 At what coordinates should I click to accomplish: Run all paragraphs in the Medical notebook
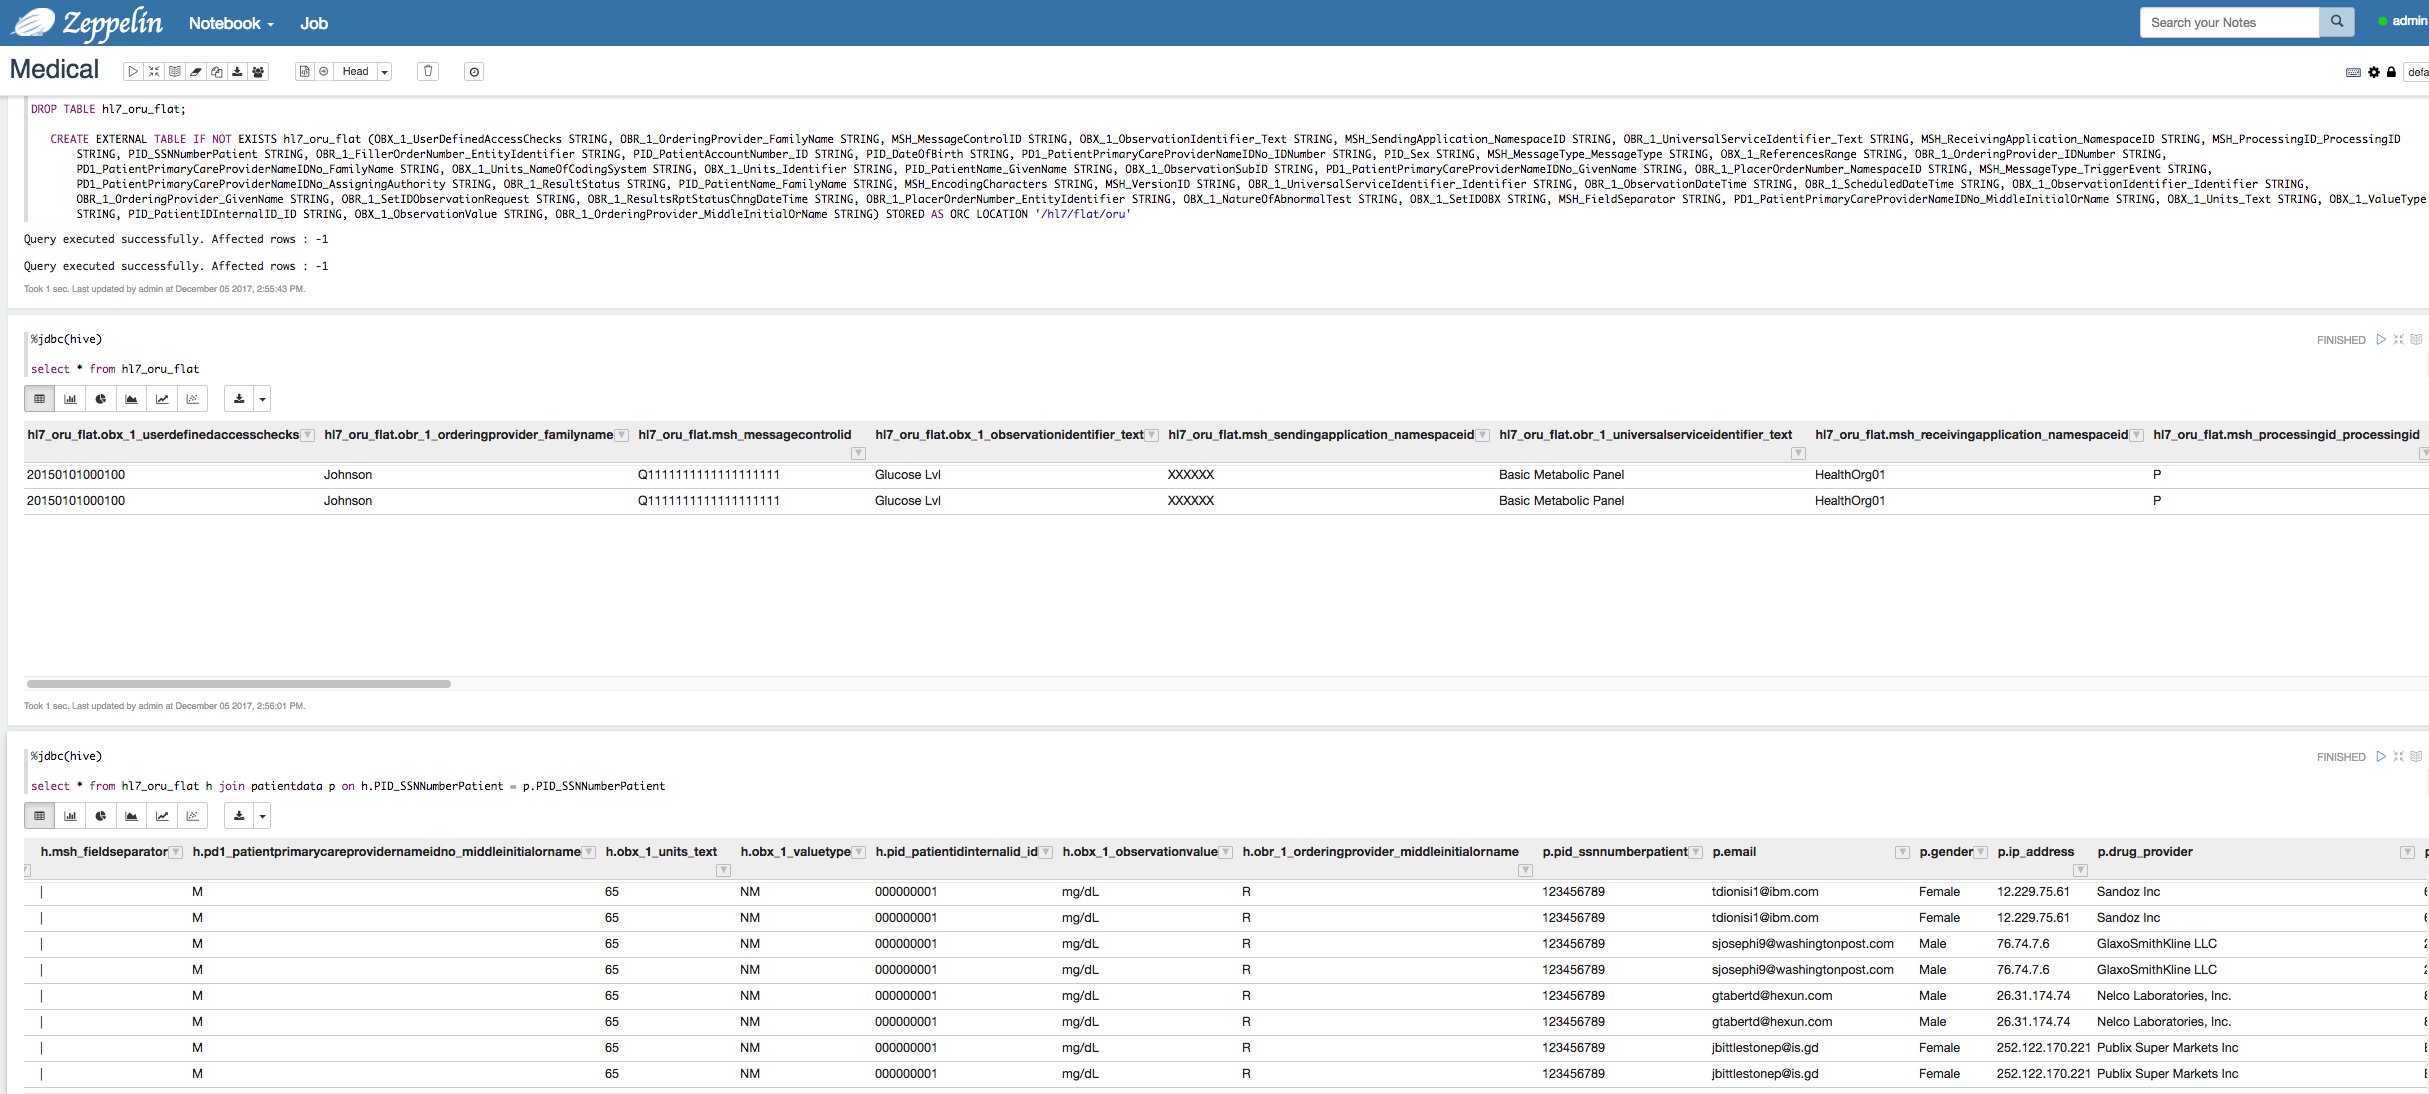[133, 71]
